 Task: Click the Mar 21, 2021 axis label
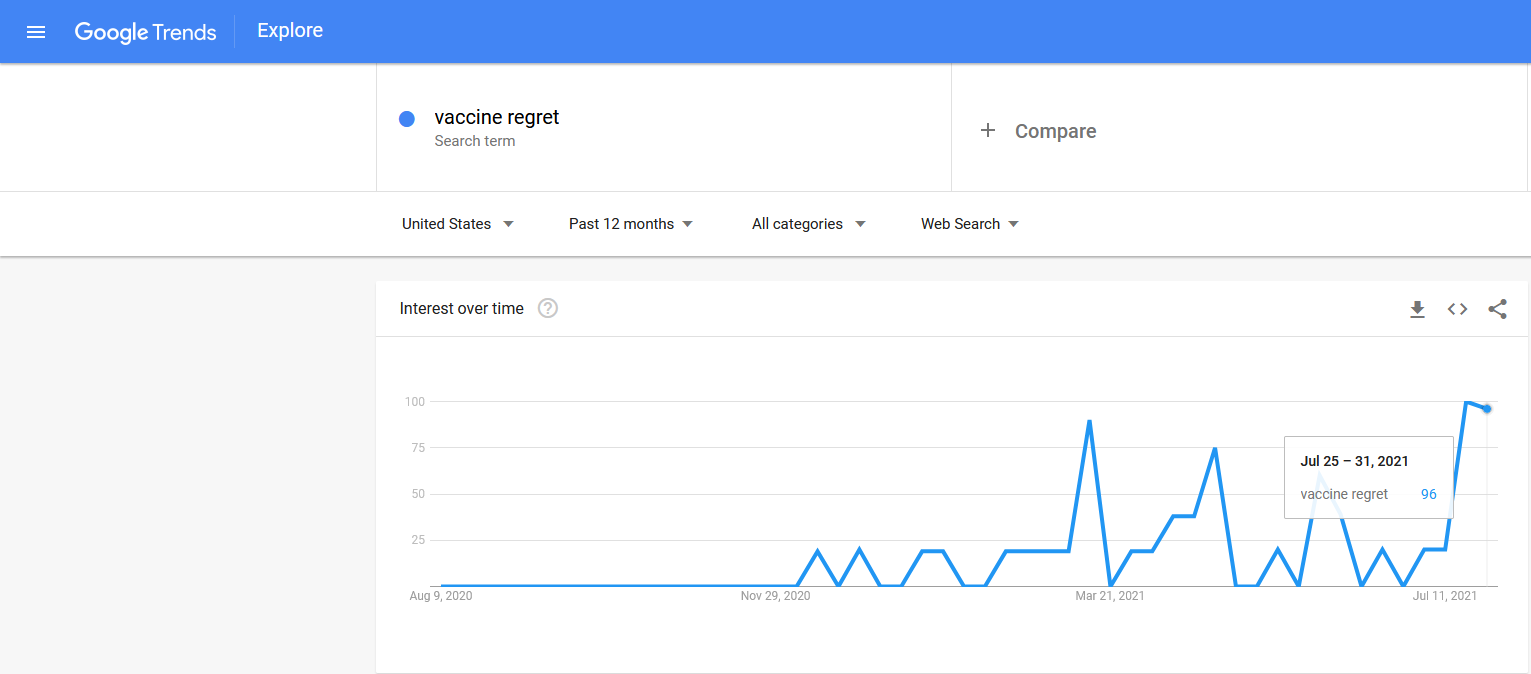click(x=1110, y=596)
